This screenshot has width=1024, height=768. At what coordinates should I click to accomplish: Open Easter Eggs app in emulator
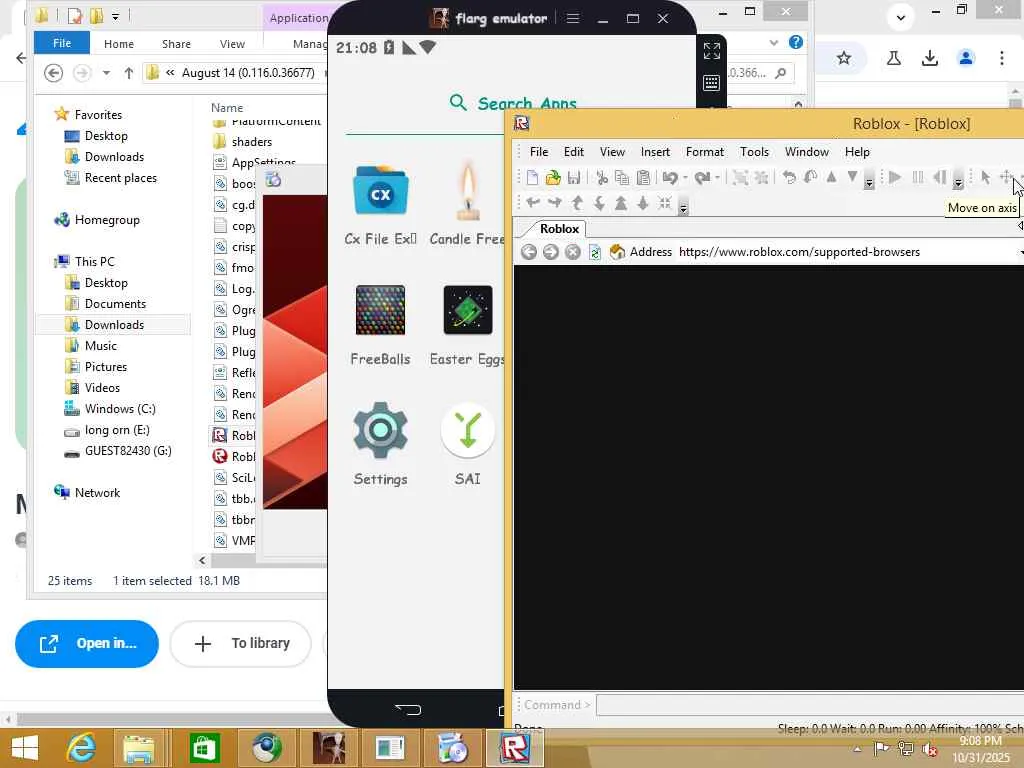point(467,325)
